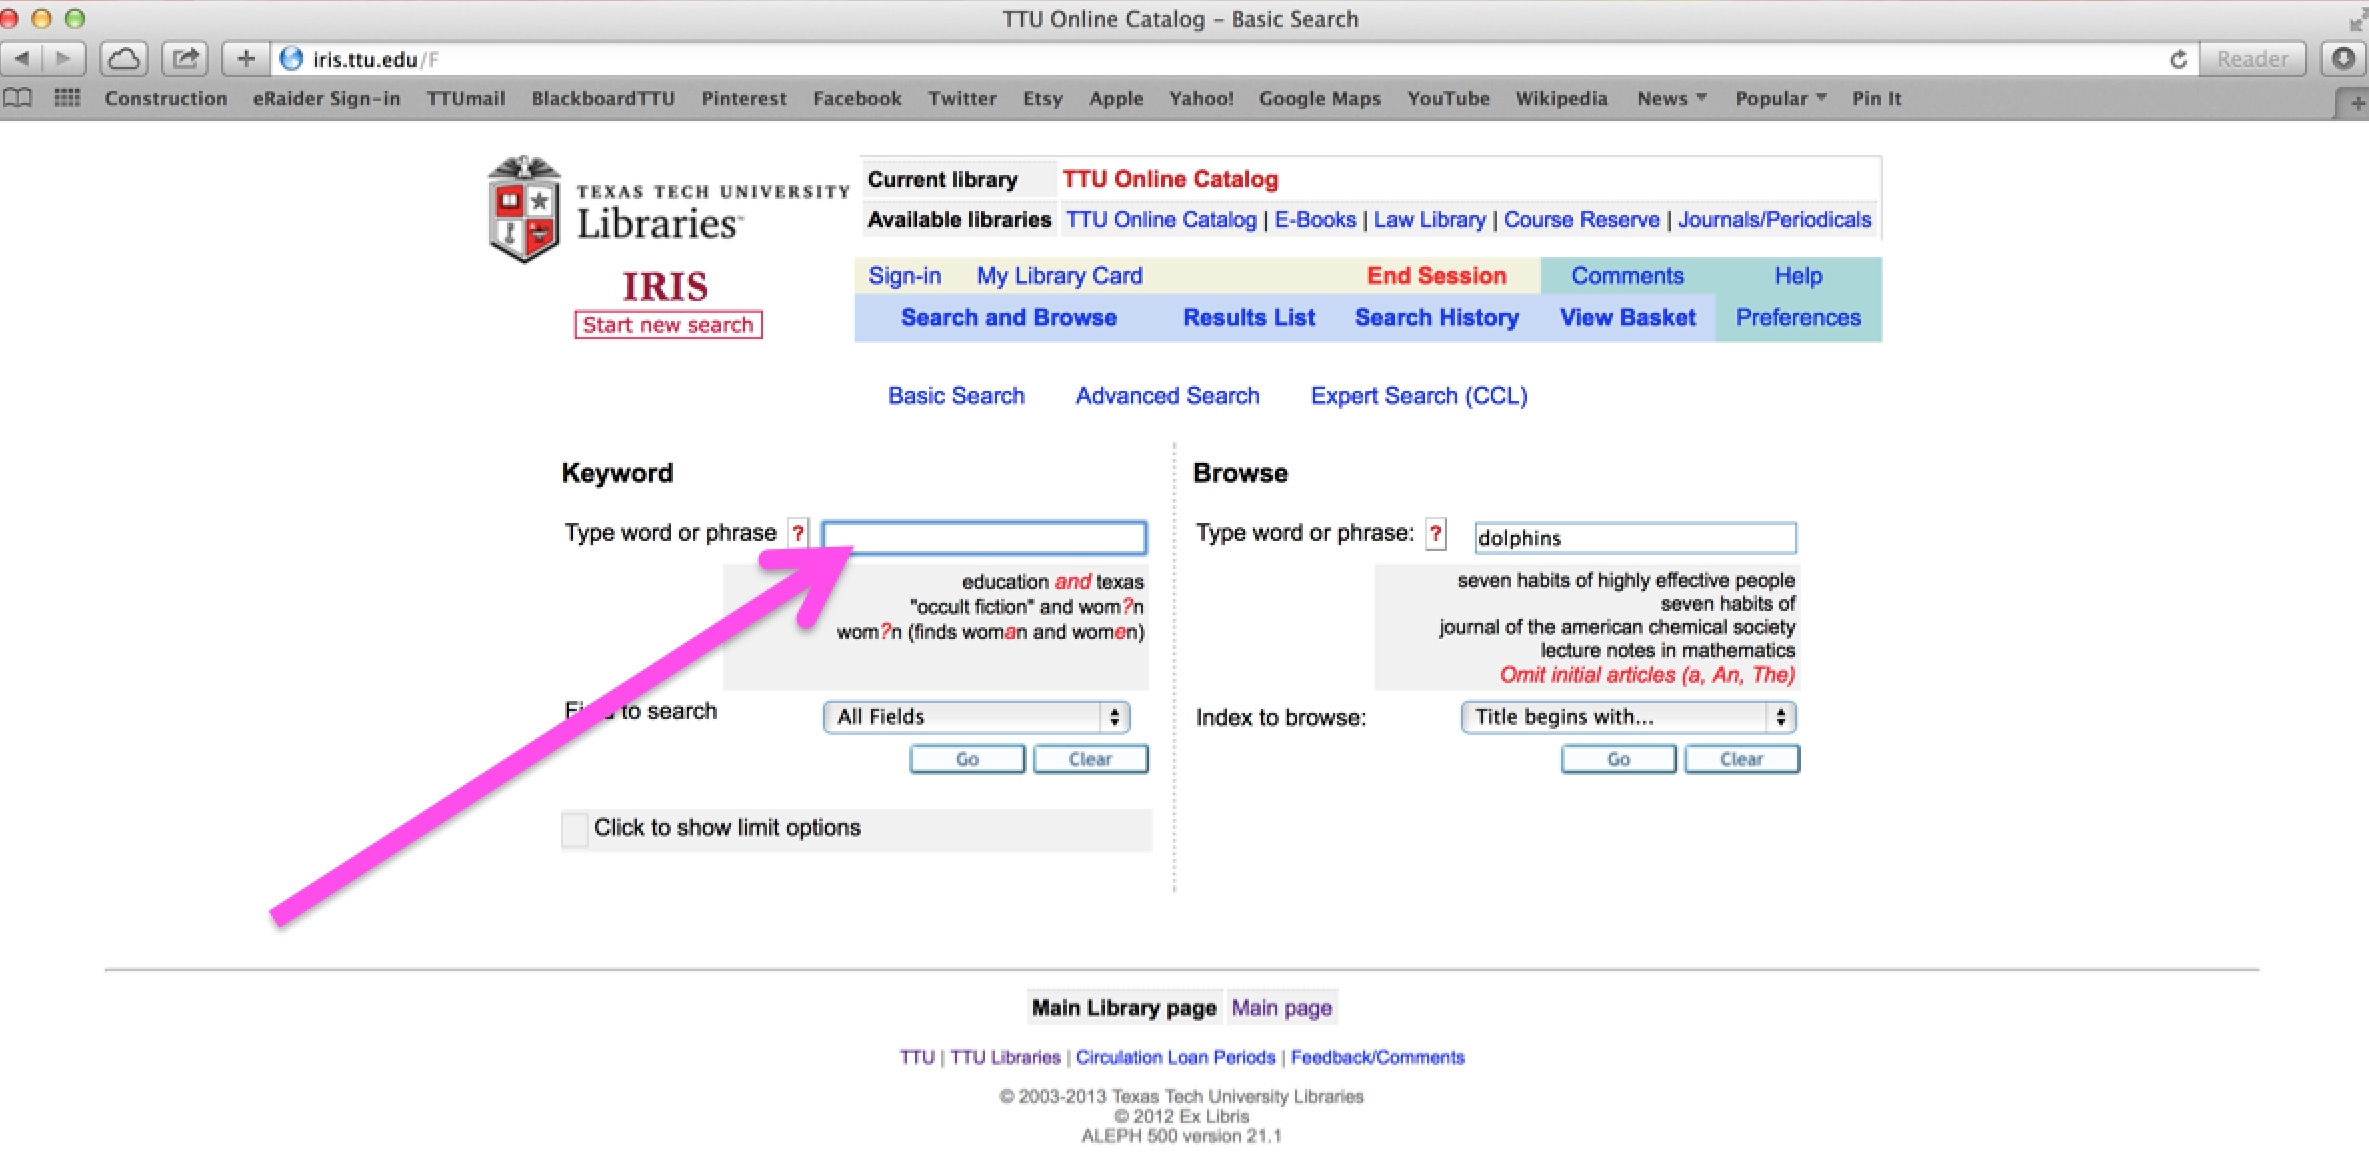The height and width of the screenshot is (1174, 2369).
Task: Click the Share toolbar icon
Action: [x=185, y=59]
